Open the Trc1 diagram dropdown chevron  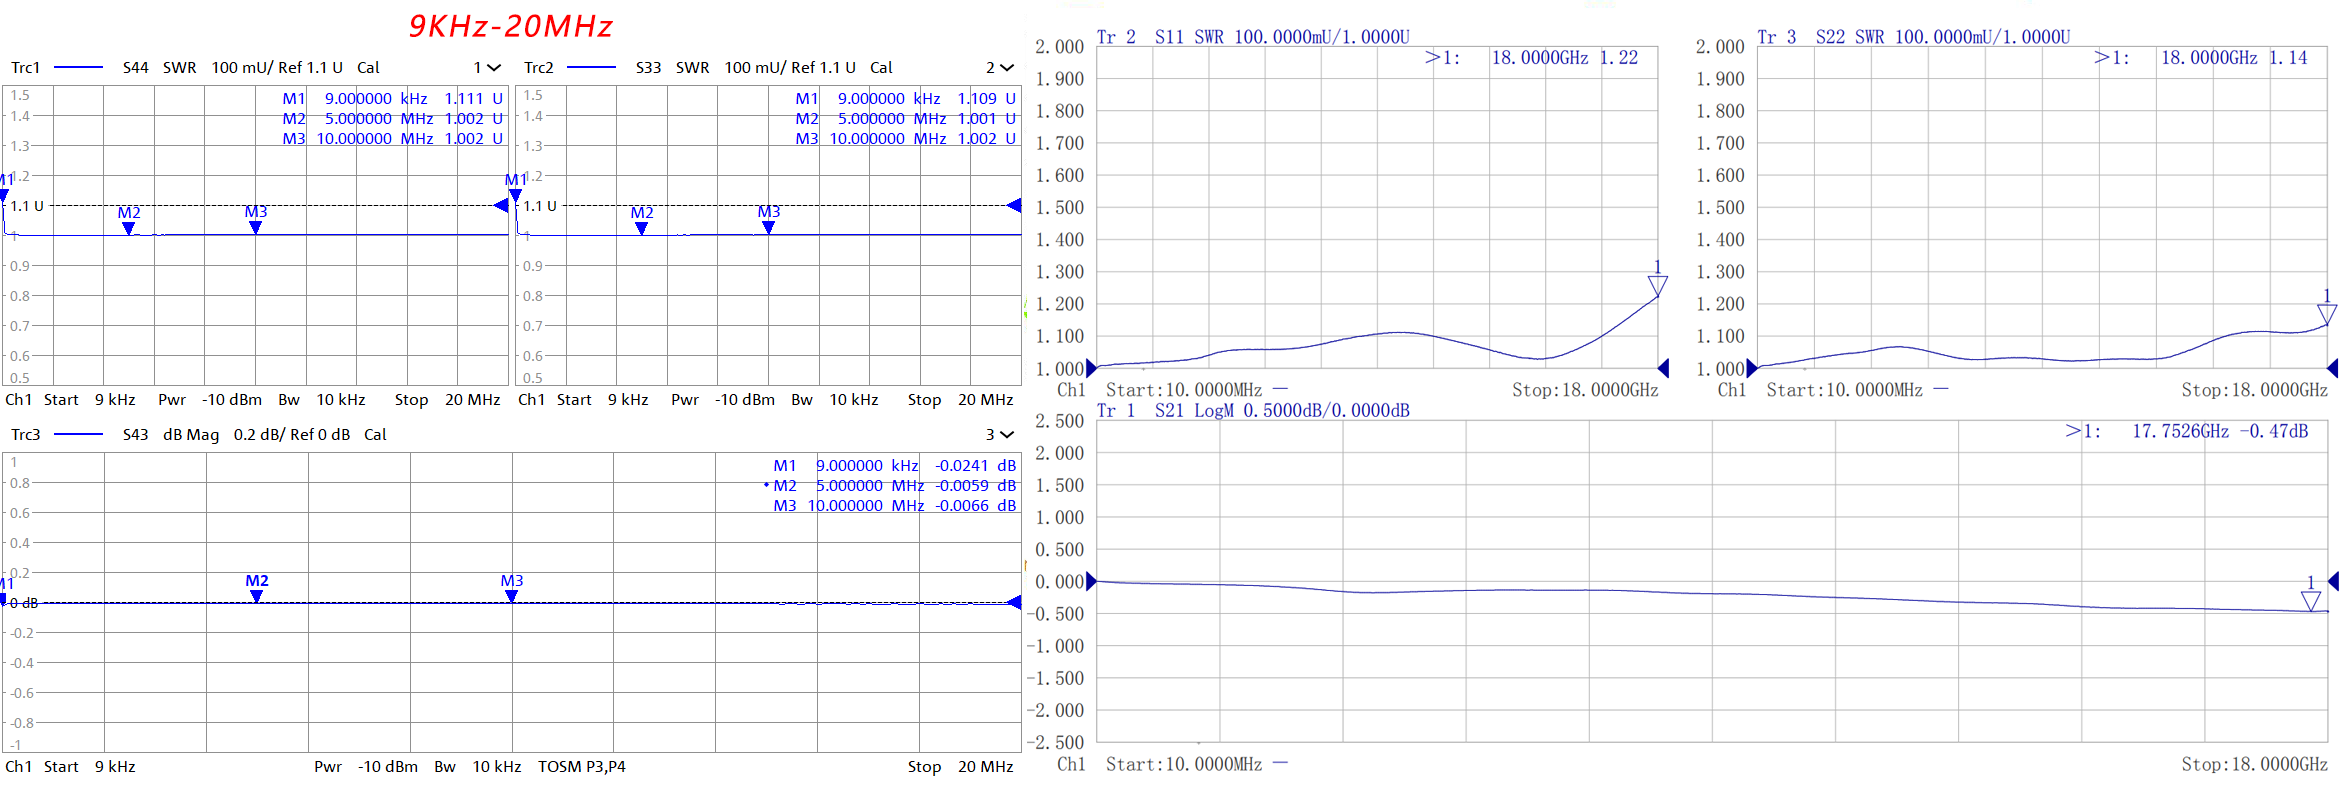493,68
